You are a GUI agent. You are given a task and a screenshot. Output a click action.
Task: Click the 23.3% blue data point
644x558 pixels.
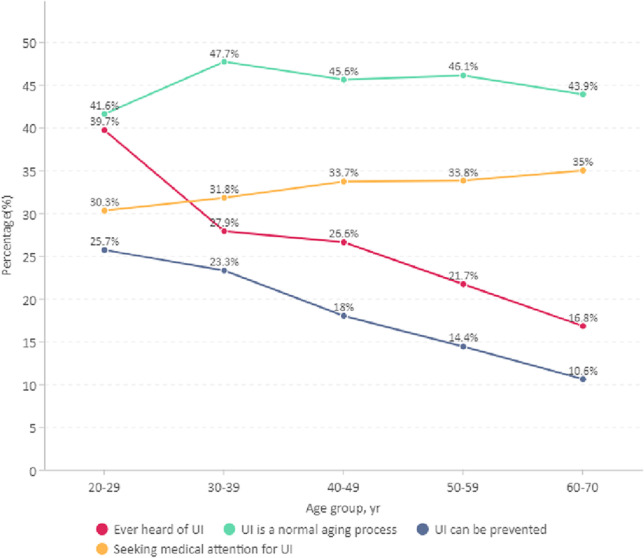click(224, 270)
